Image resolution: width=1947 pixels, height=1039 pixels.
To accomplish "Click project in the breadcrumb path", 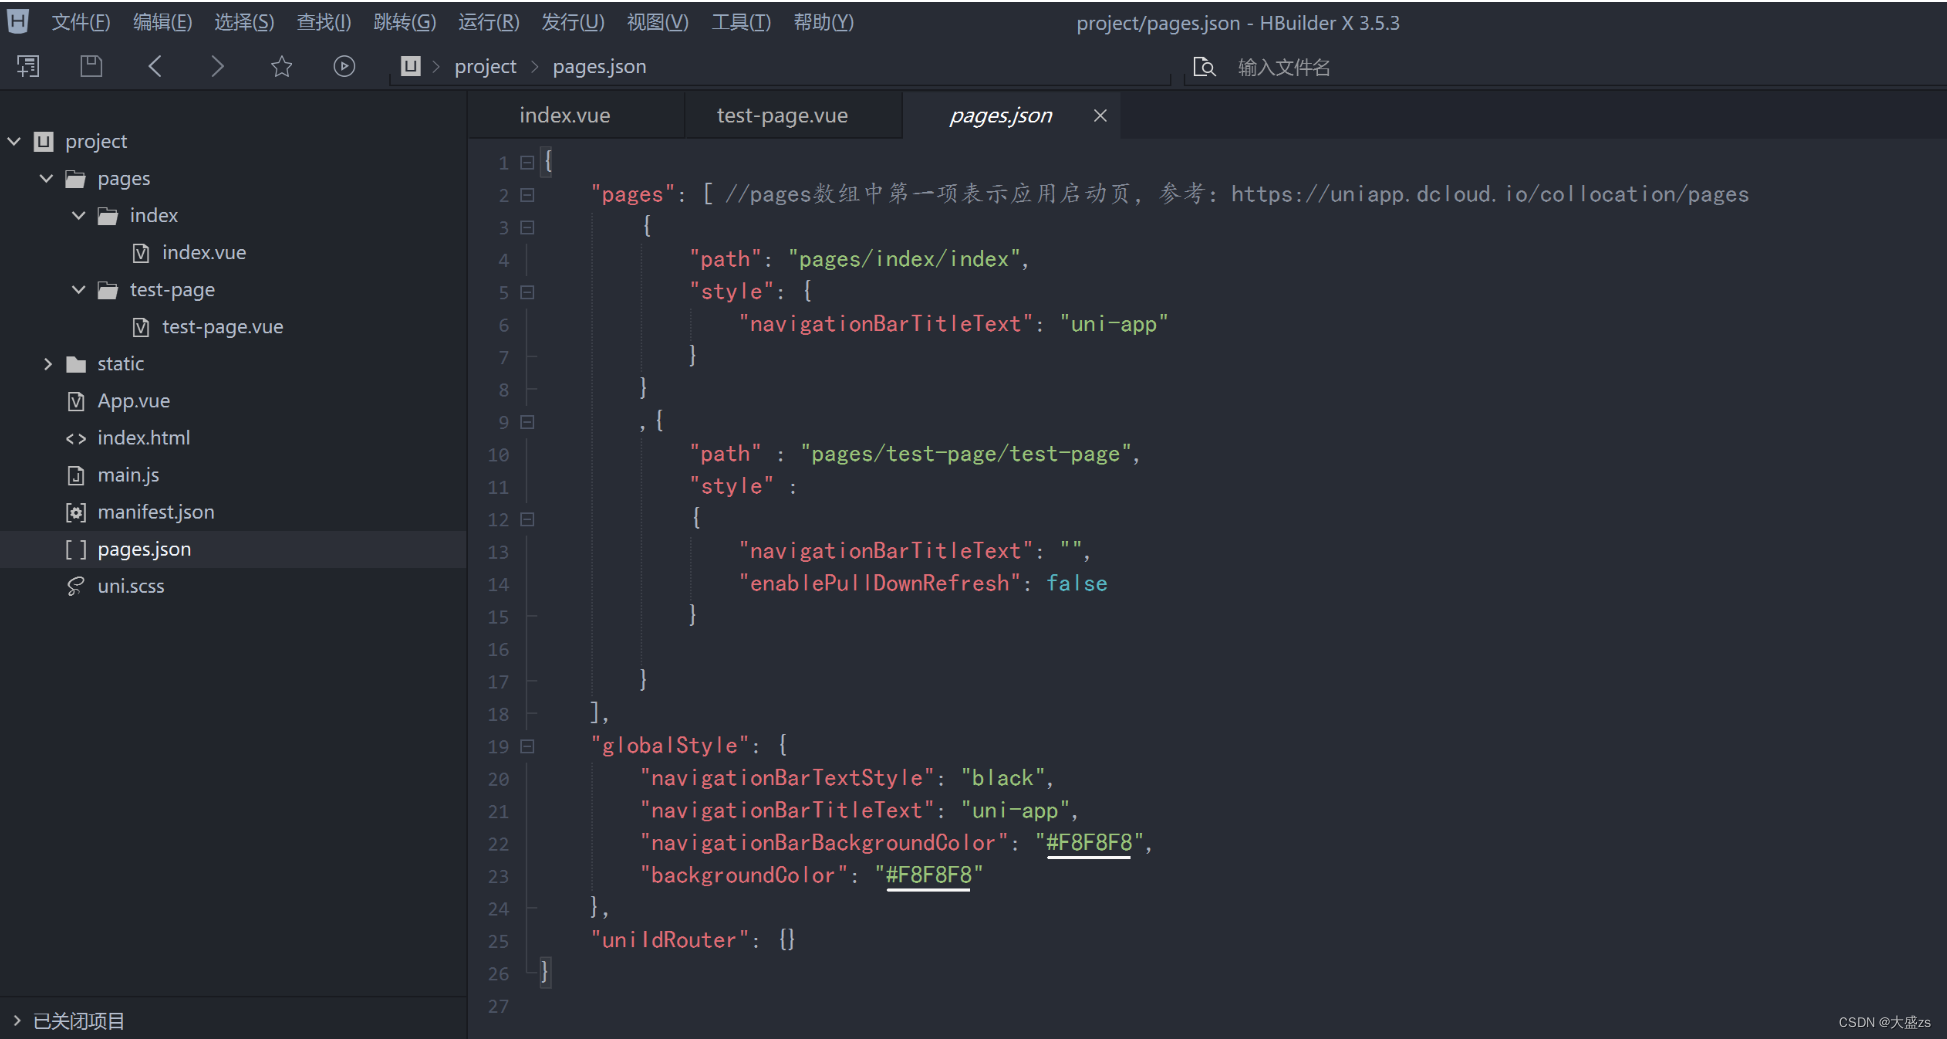I will [485, 66].
